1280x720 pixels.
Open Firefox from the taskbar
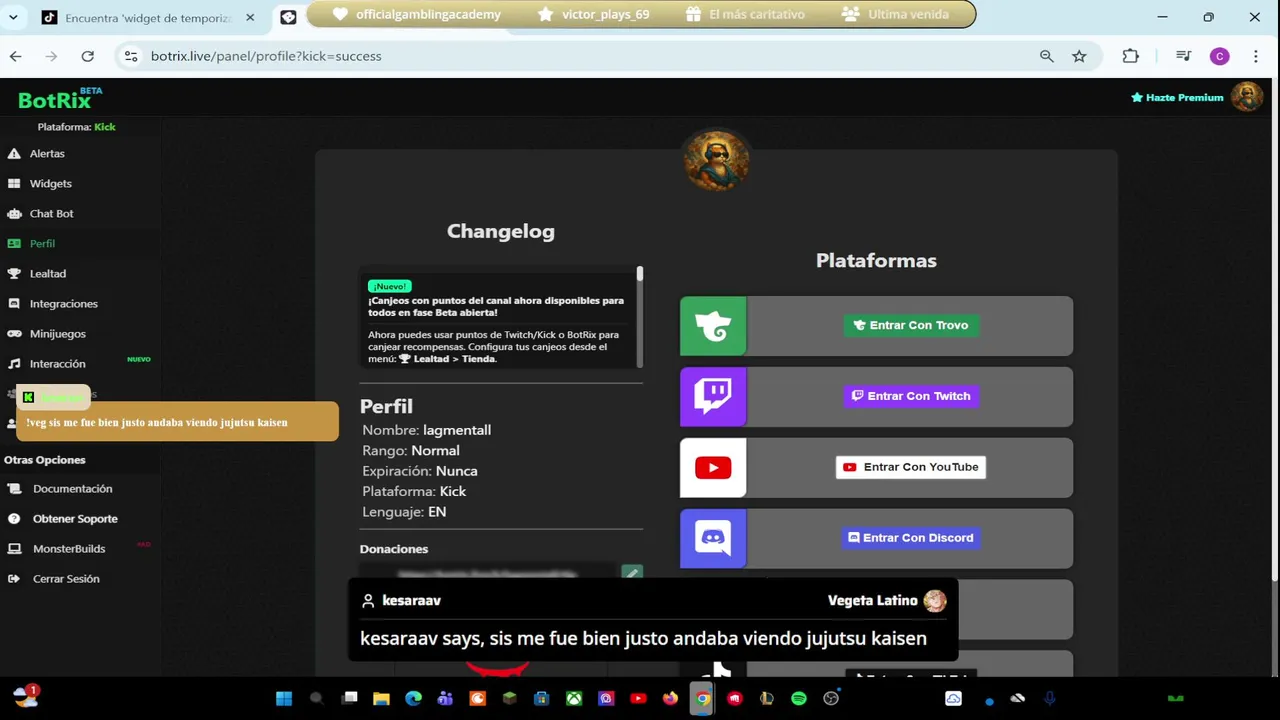(x=670, y=699)
